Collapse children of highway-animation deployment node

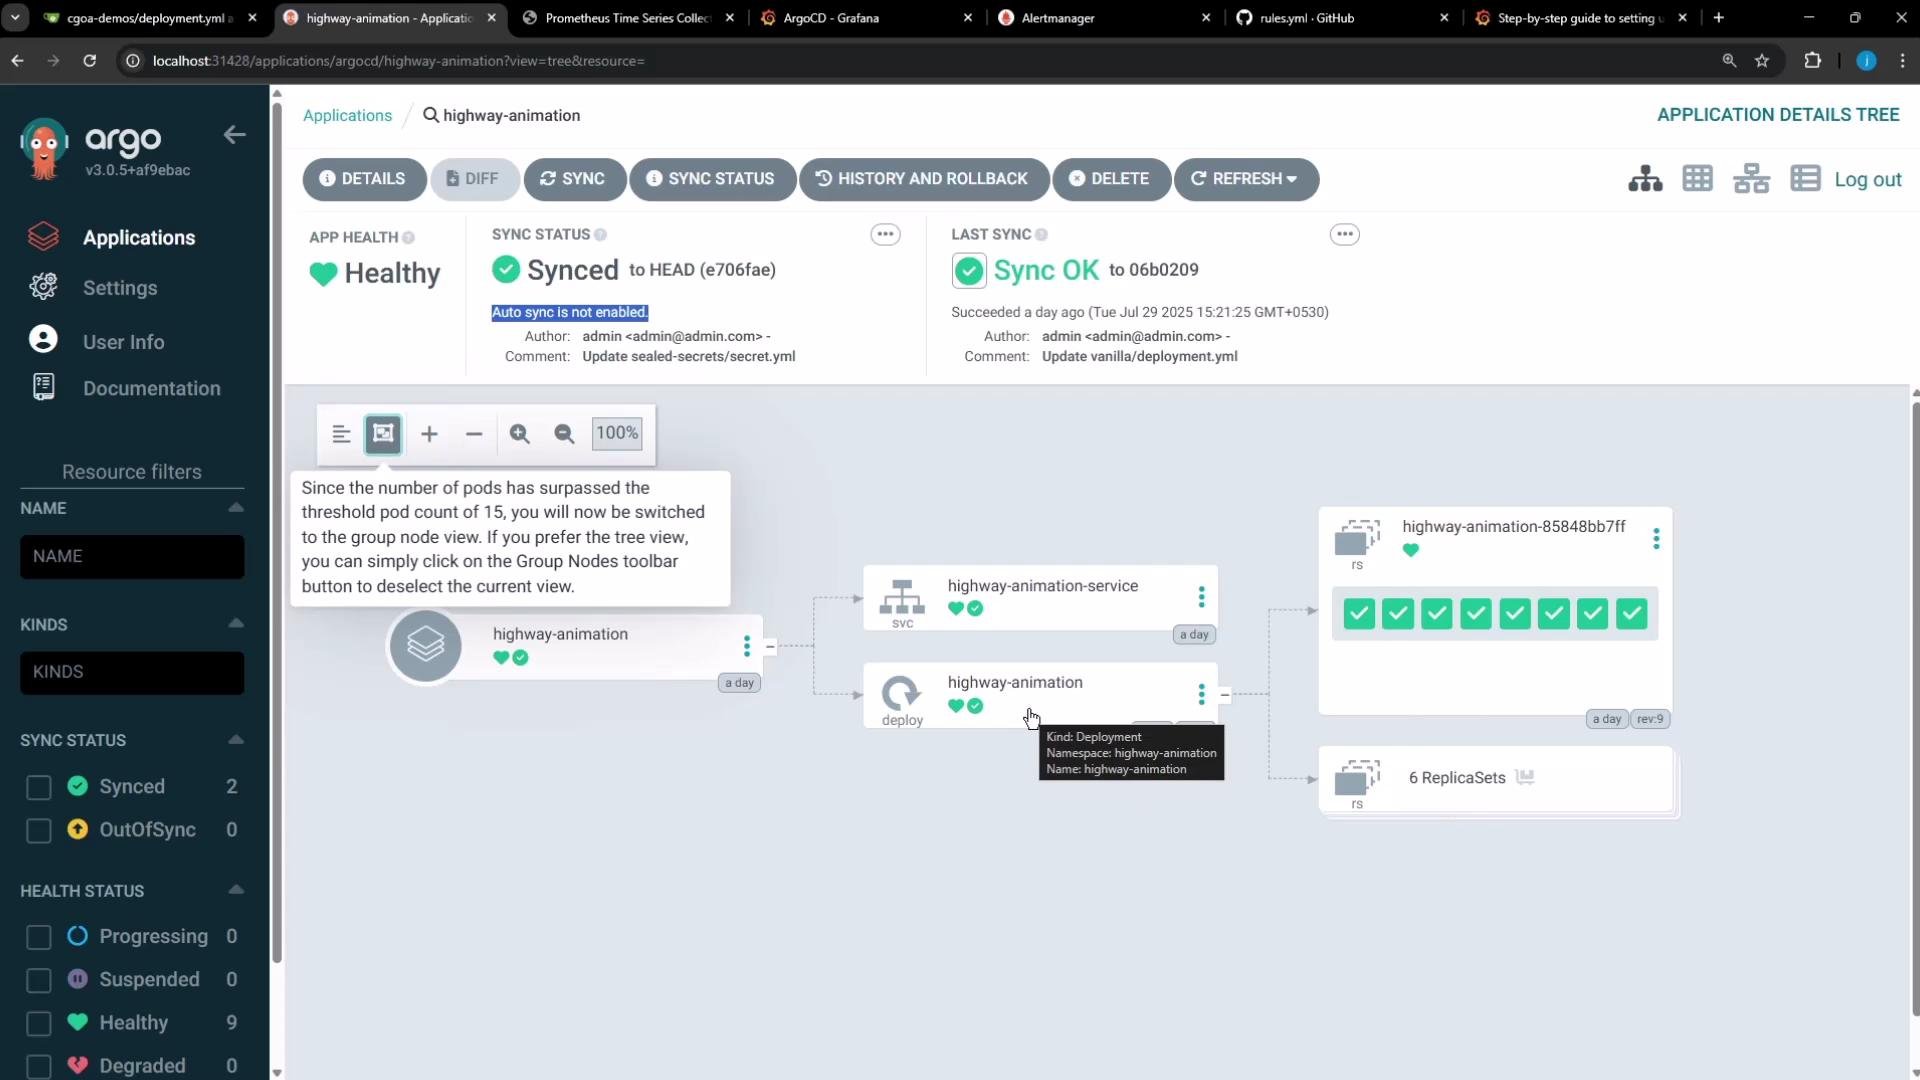pos(1225,695)
